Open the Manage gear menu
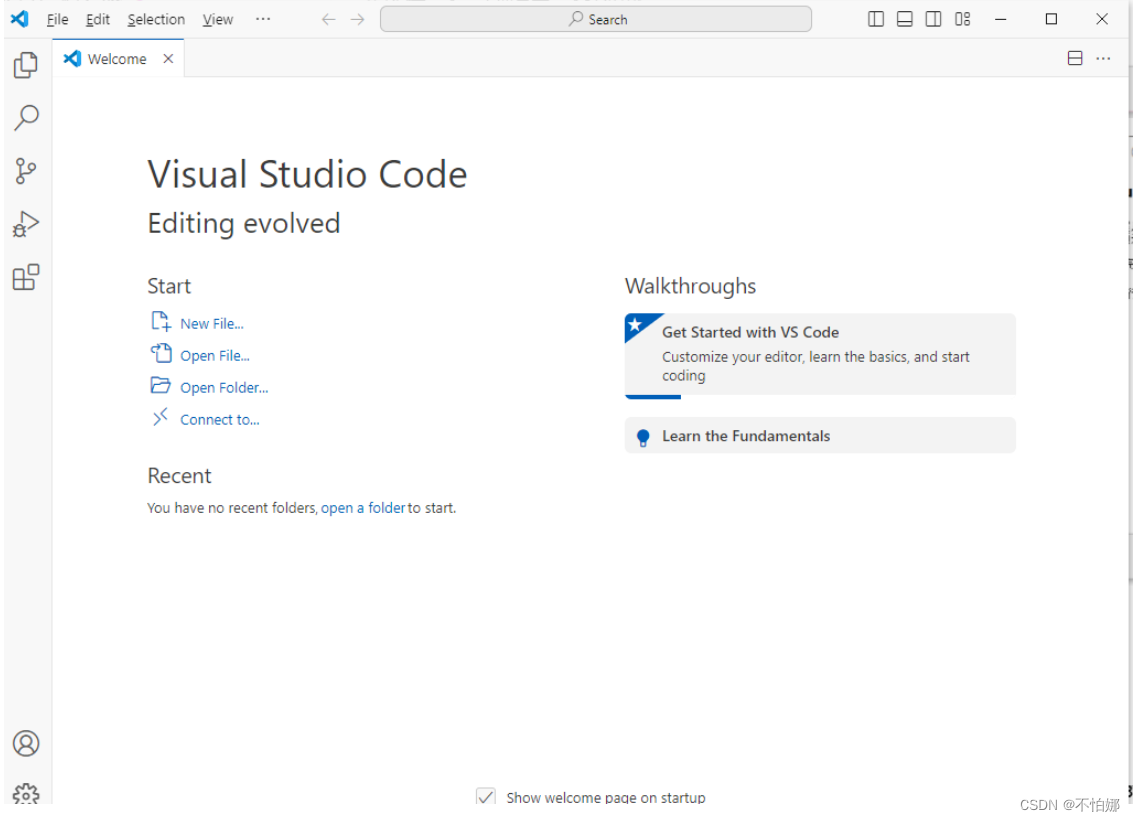 pos(26,794)
